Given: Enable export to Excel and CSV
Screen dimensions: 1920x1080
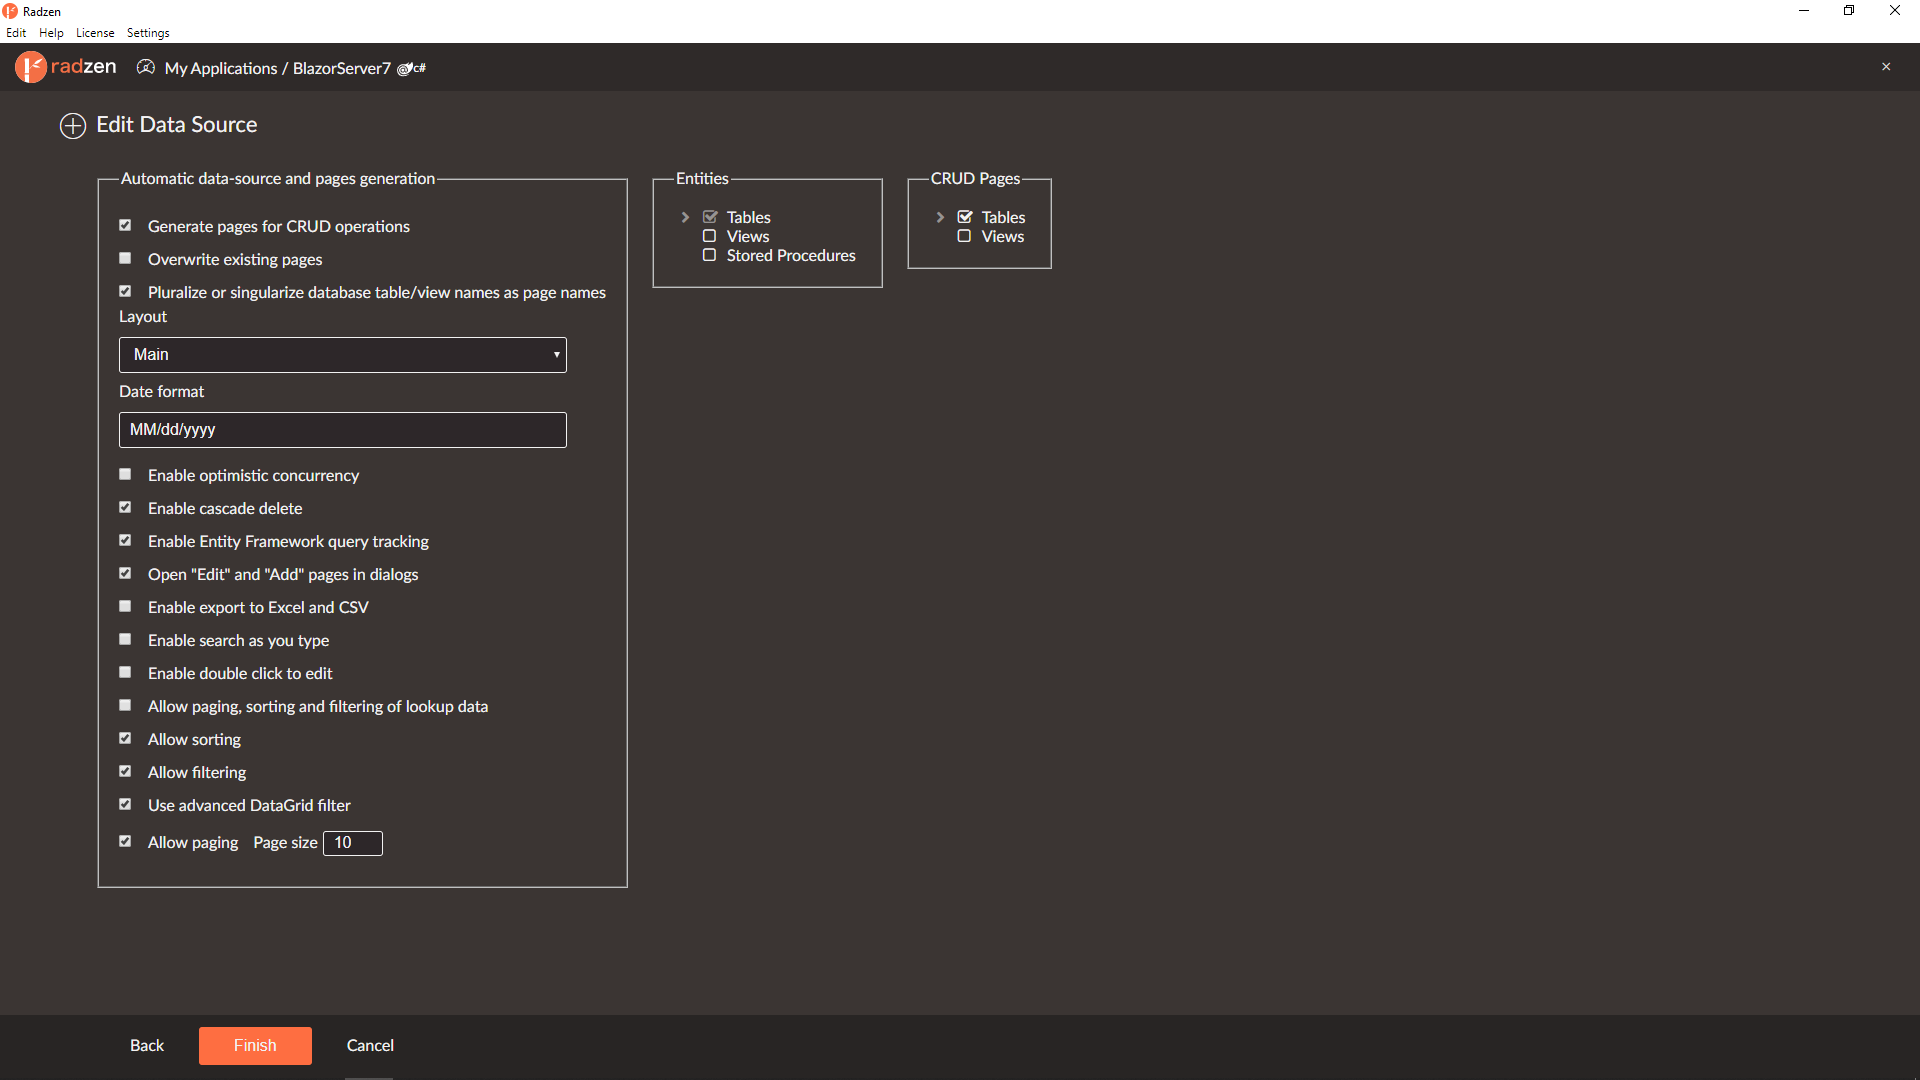Looking at the screenshot, I should (x=125, y=606).
